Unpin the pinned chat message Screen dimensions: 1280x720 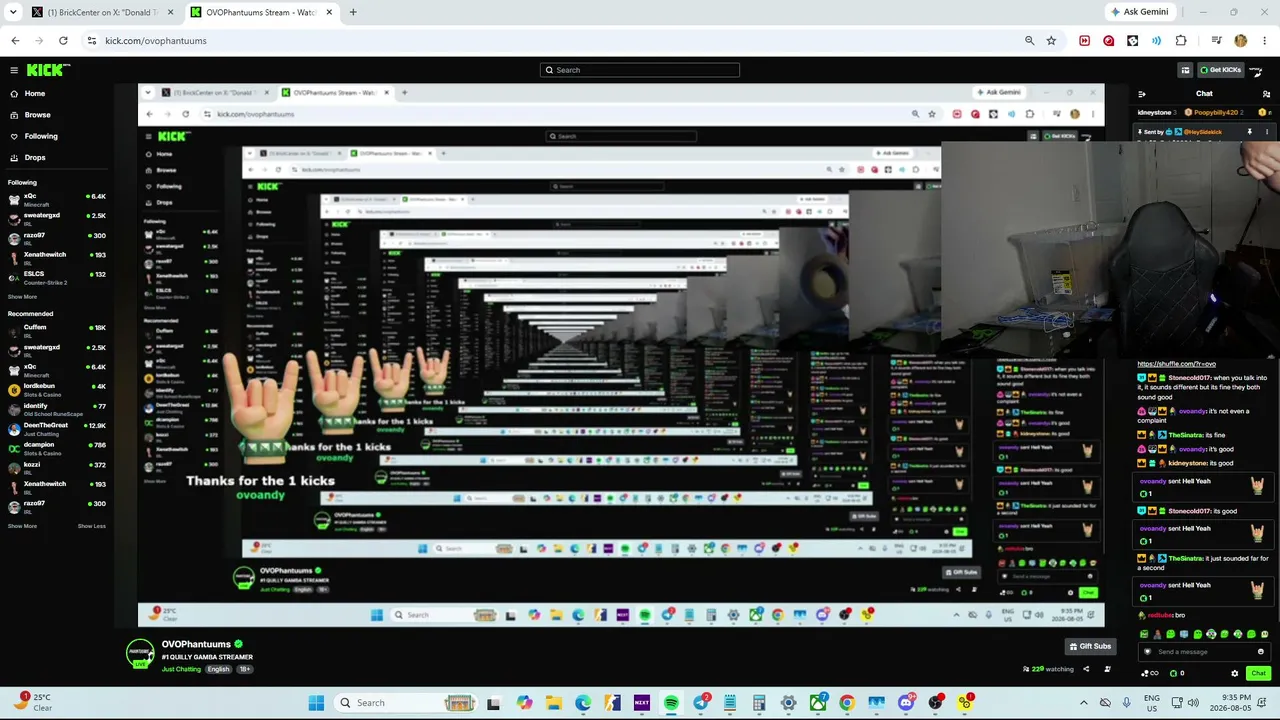click(1249, 132)
